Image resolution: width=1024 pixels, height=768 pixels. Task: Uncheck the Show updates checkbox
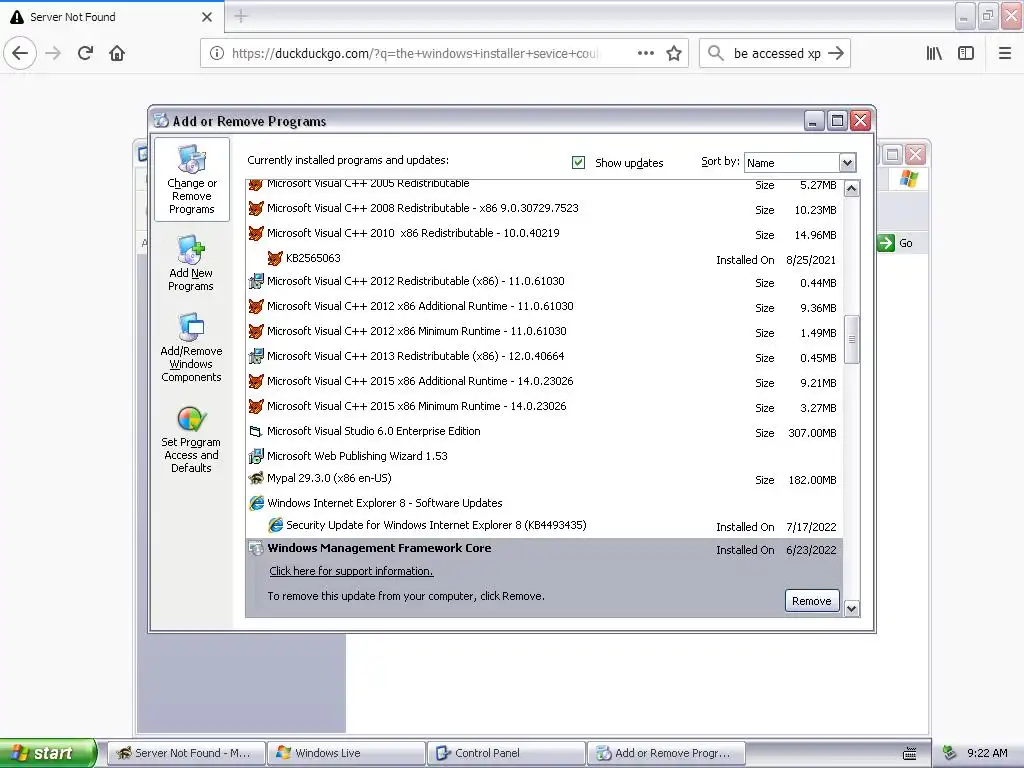point(578,163)
